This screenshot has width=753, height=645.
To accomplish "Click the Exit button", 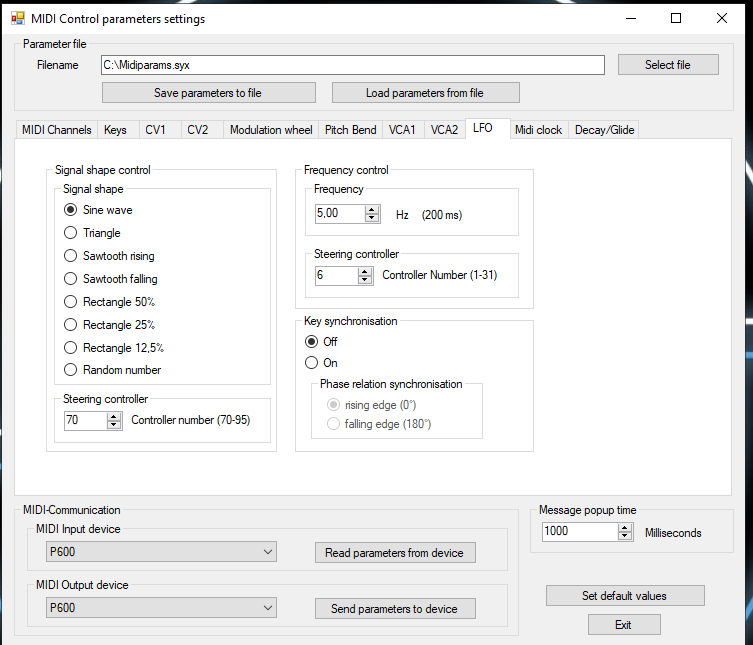I will 624,625.
